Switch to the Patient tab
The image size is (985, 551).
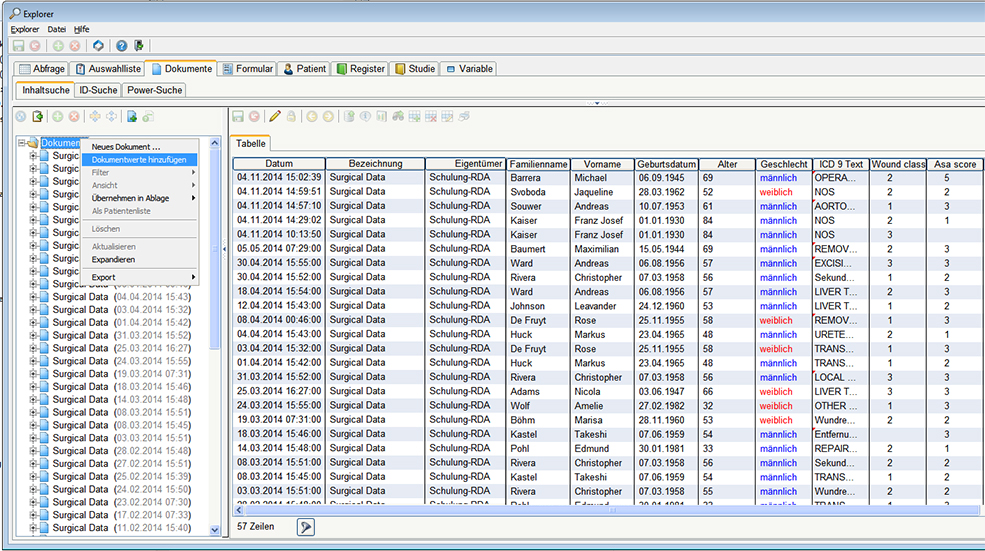click(x=304, y=69)
